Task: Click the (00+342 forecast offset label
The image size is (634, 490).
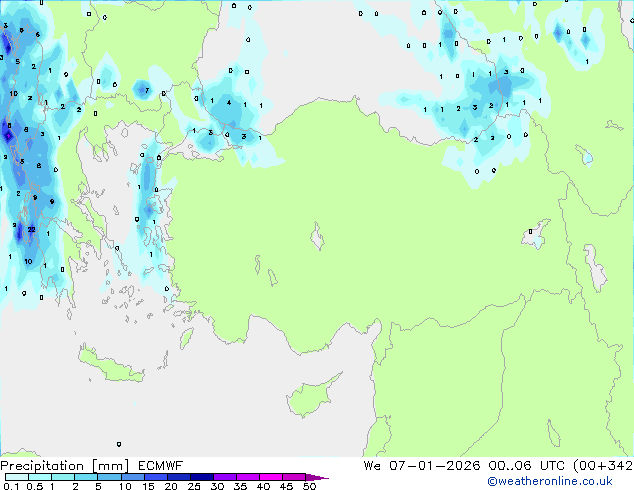Action: (603, 466)
